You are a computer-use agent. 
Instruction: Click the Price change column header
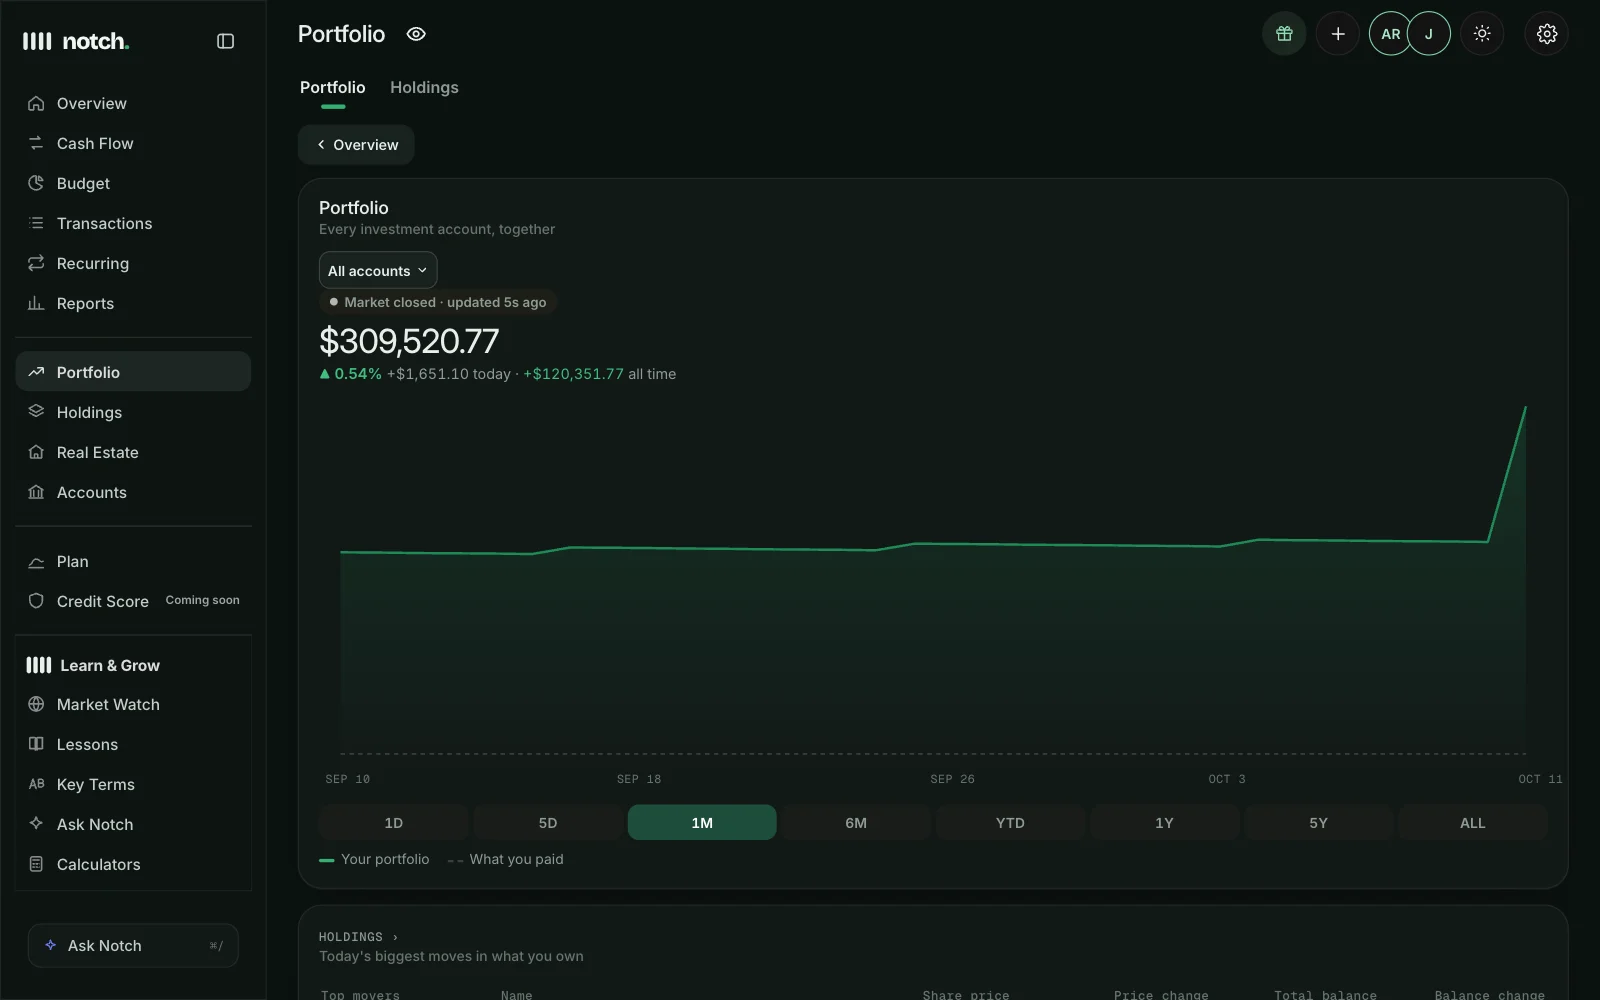tap(1161, 995)
